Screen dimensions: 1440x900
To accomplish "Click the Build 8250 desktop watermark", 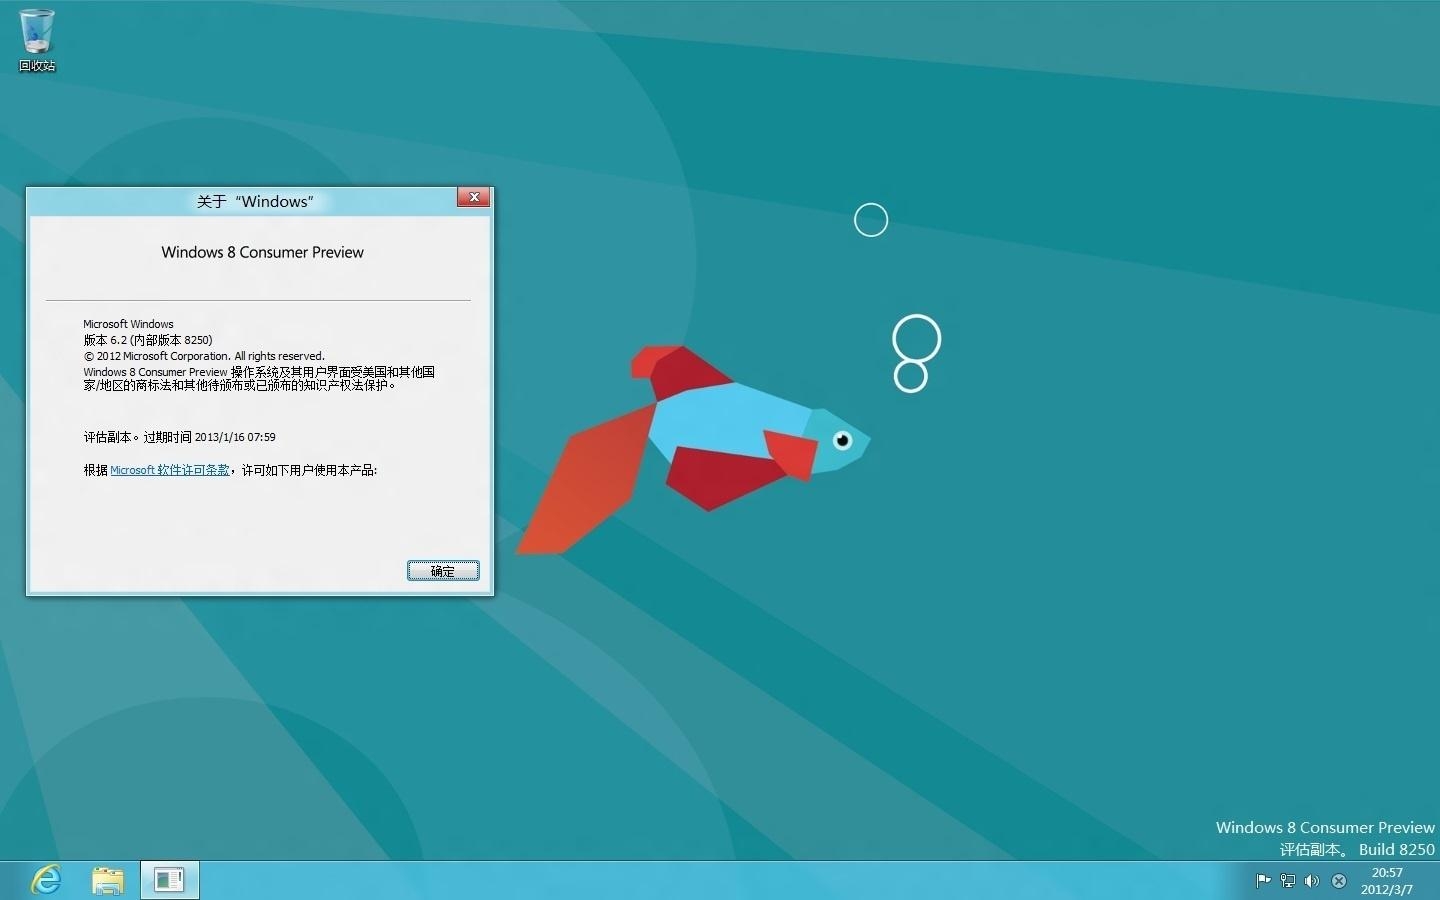I will pyautogui.click(x=1396, y=849).
